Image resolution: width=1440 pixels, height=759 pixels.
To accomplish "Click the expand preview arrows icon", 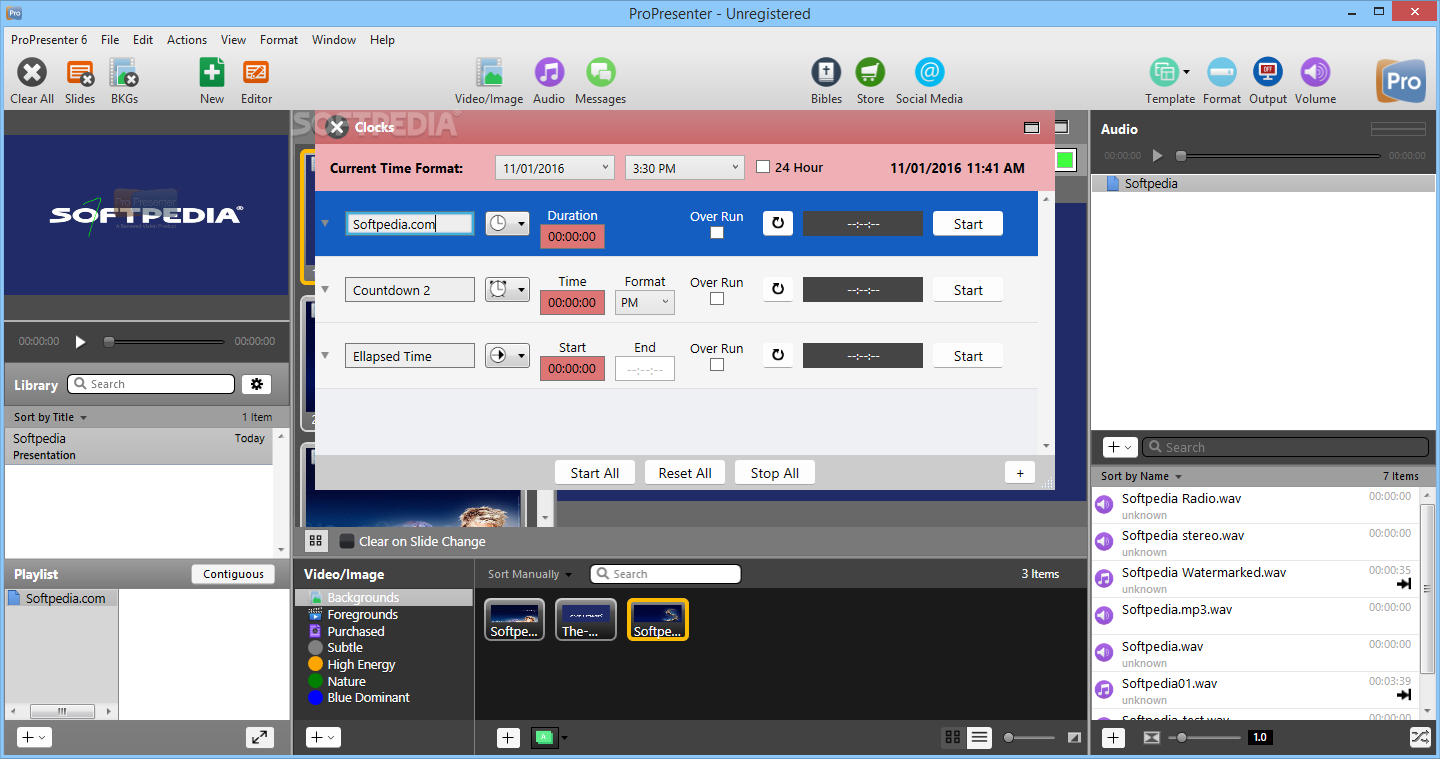I will tap(260, 737).
